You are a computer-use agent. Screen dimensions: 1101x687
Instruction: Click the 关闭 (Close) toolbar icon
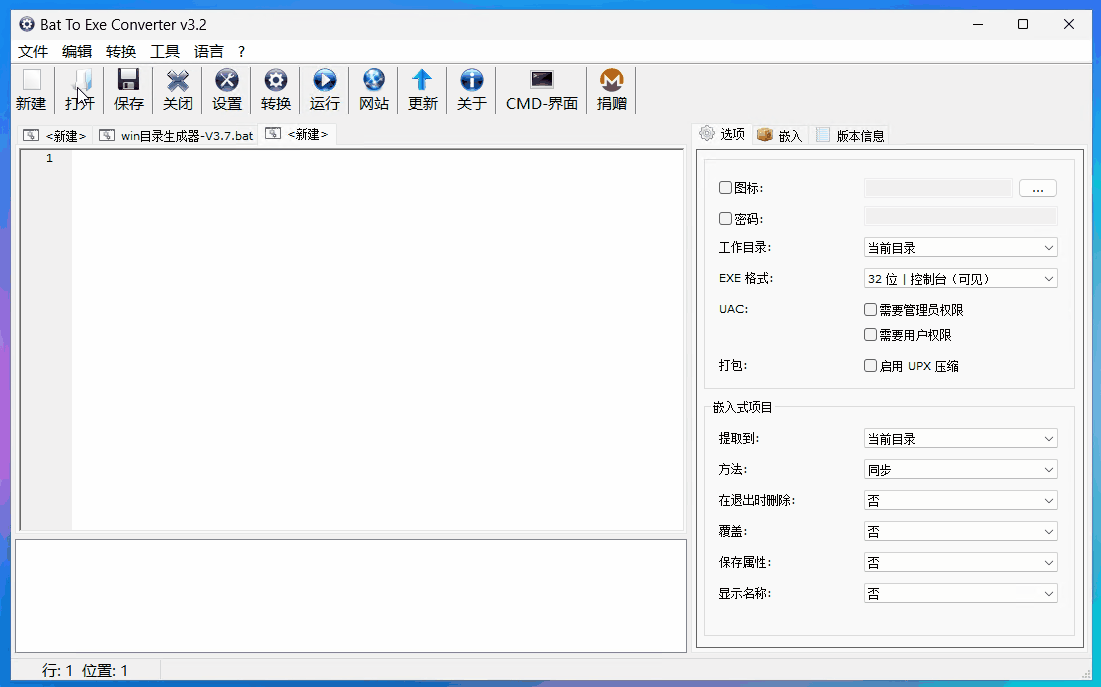pyautogui.click(x=178, y=81)
